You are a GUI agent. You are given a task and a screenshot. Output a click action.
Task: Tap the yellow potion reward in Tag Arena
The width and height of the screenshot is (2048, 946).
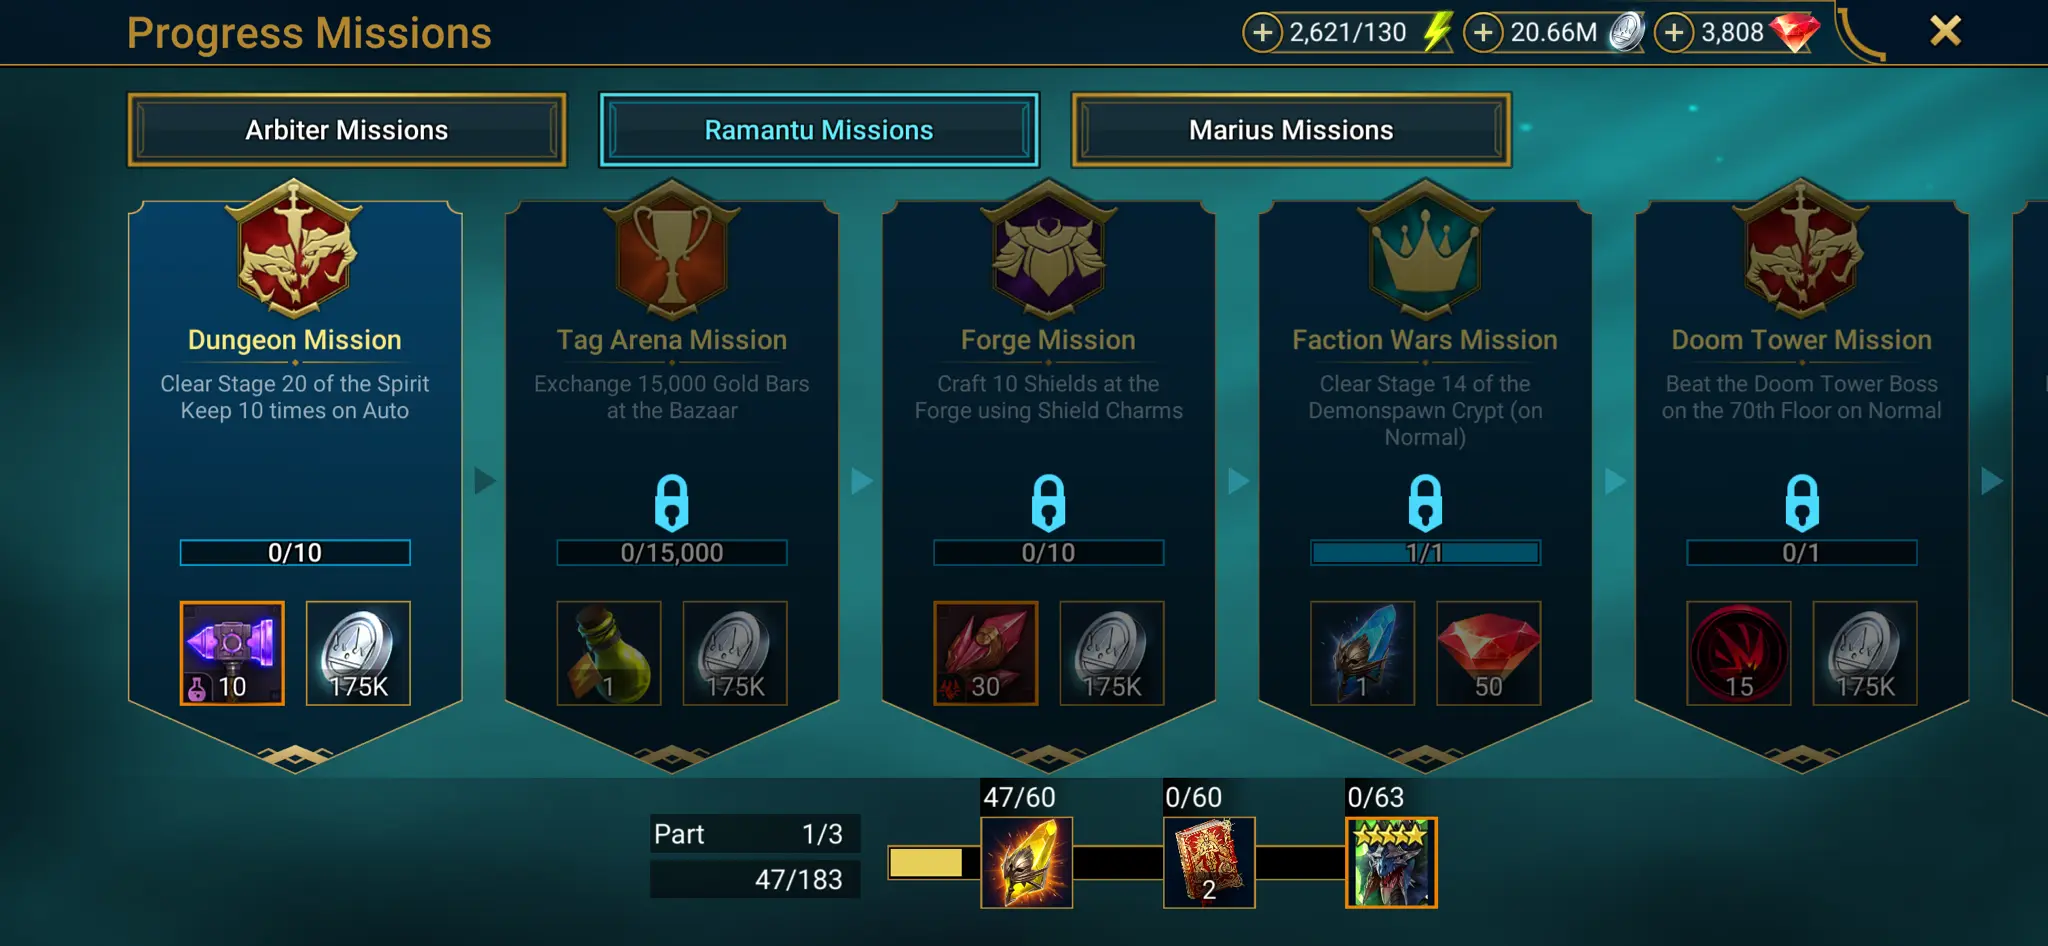[609, 653]
